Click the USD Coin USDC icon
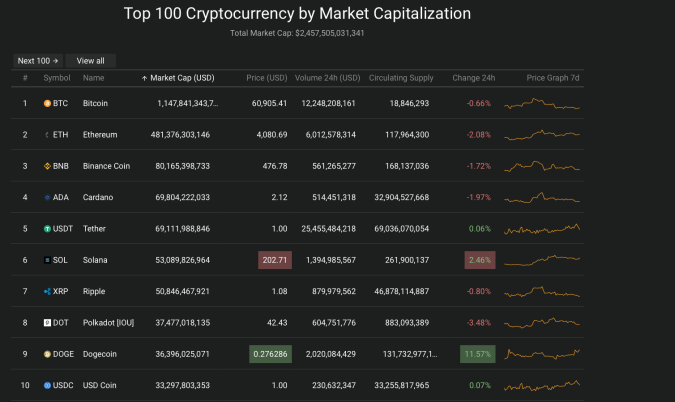This screenshot has width=675, height=402. (x=47, y=385)
